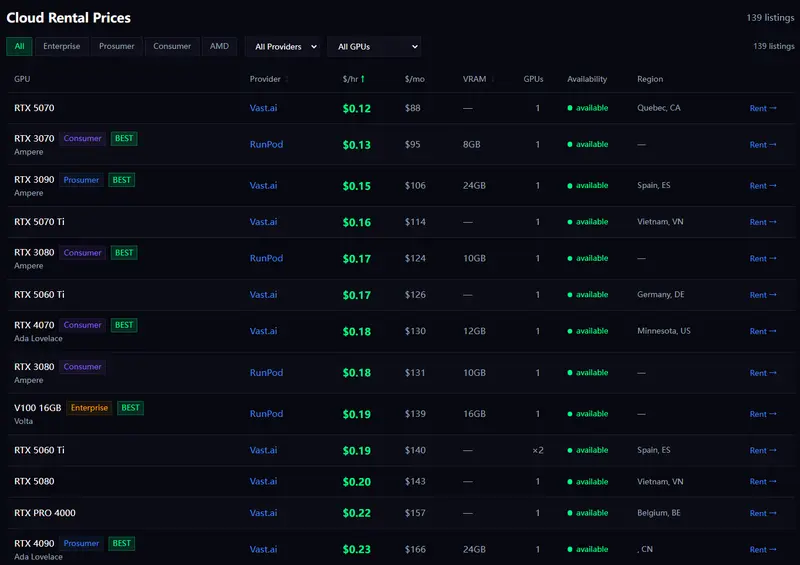Click the BEST badge on V100 16GB
The image size is (800, 565).
coord(130,408)
